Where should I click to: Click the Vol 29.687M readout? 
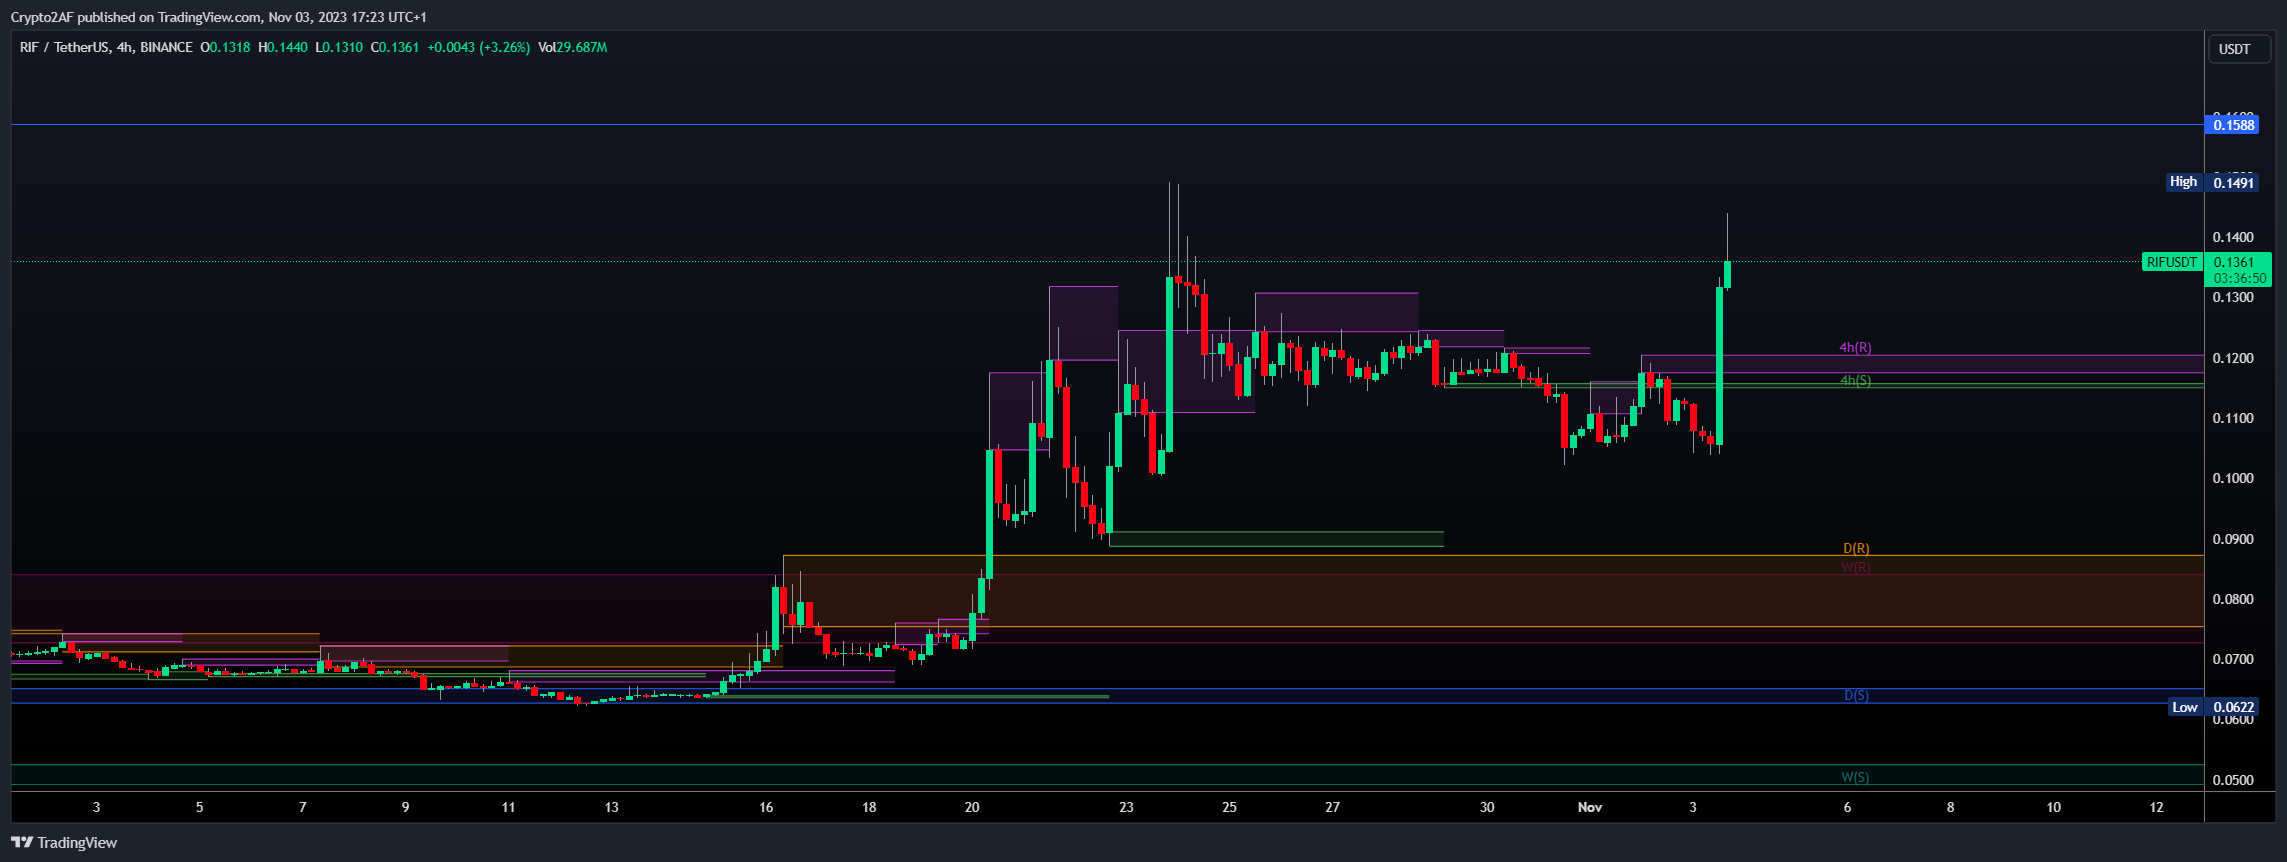[572, 47]
